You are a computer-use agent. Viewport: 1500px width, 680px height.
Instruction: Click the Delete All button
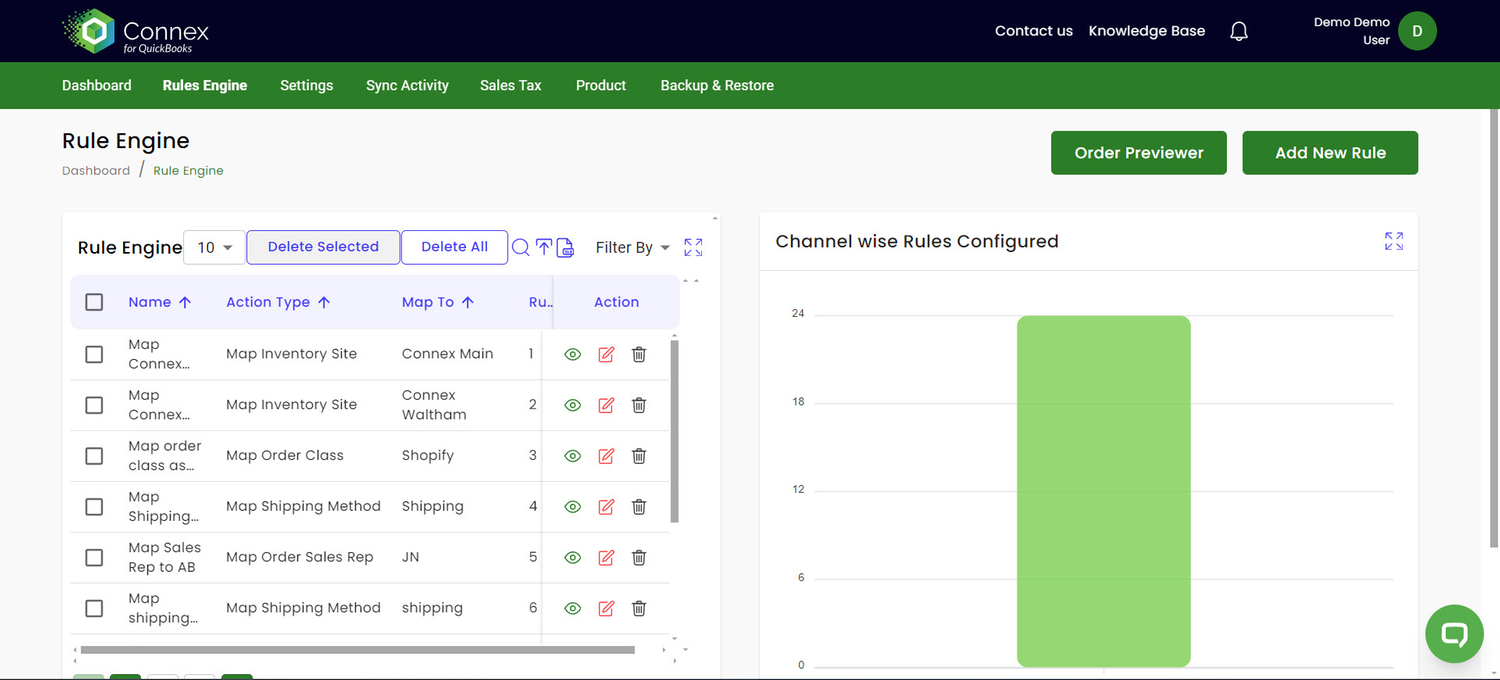[455, 247]
